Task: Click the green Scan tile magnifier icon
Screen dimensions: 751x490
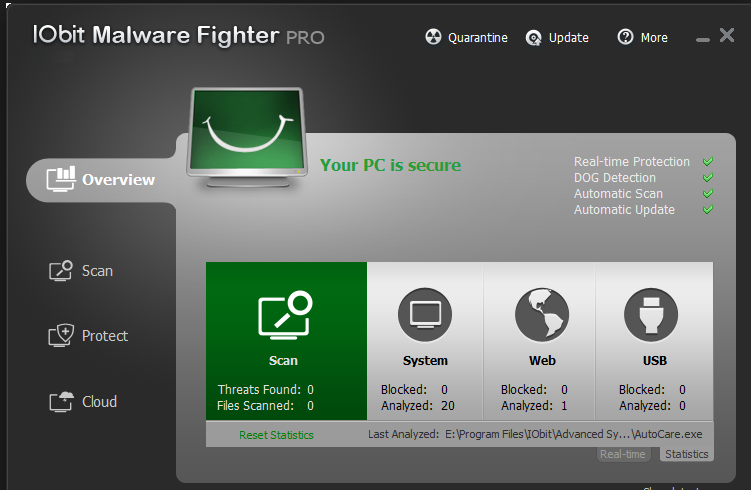Action: pos(285,315)
